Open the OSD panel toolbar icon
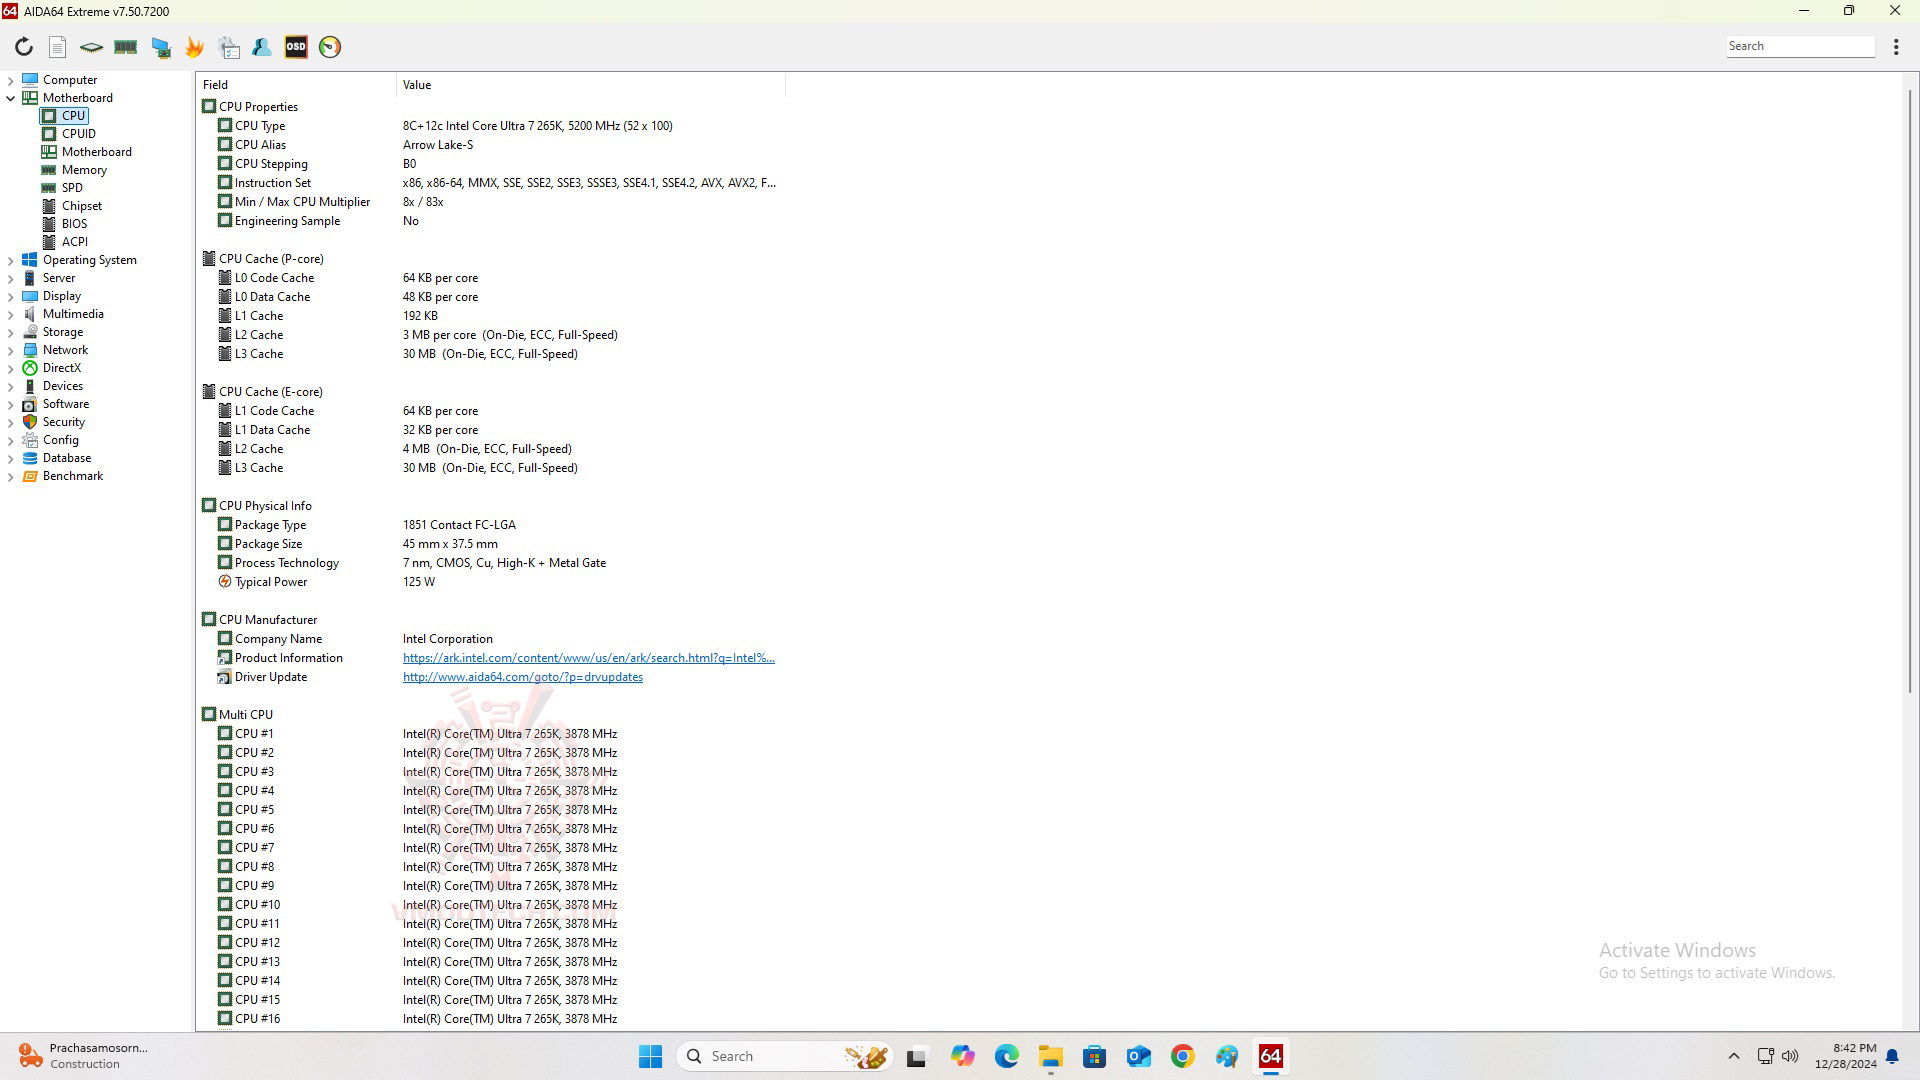Screen dimensions: 1920x1080 pos(296,47)
